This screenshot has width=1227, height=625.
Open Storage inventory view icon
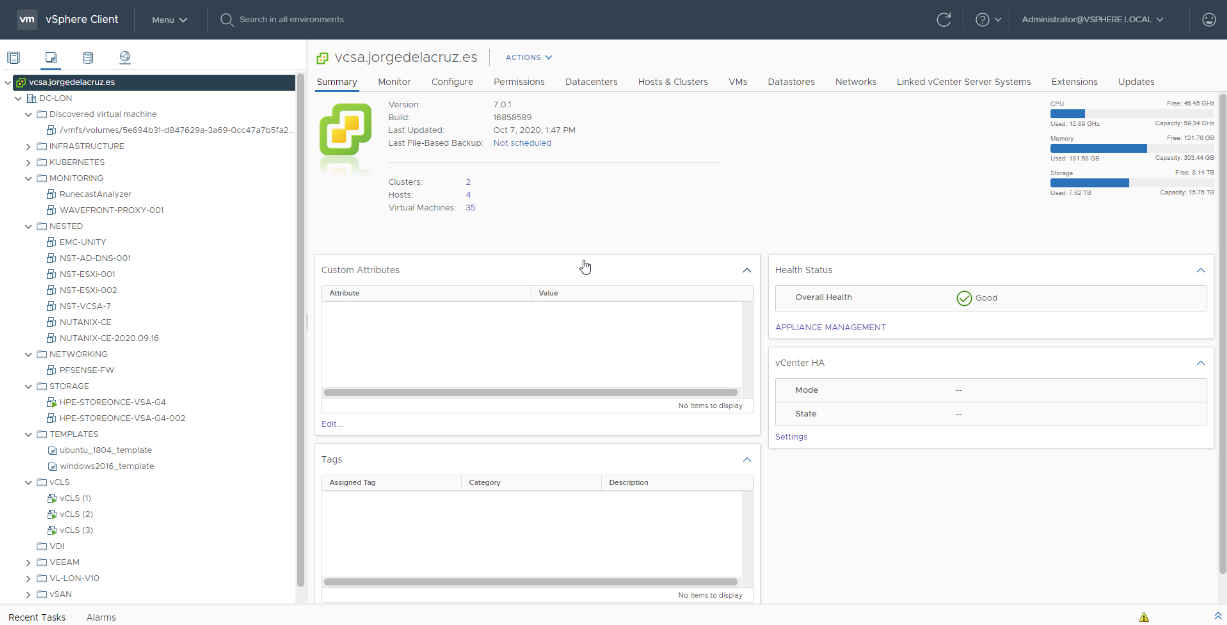[87, 58]
